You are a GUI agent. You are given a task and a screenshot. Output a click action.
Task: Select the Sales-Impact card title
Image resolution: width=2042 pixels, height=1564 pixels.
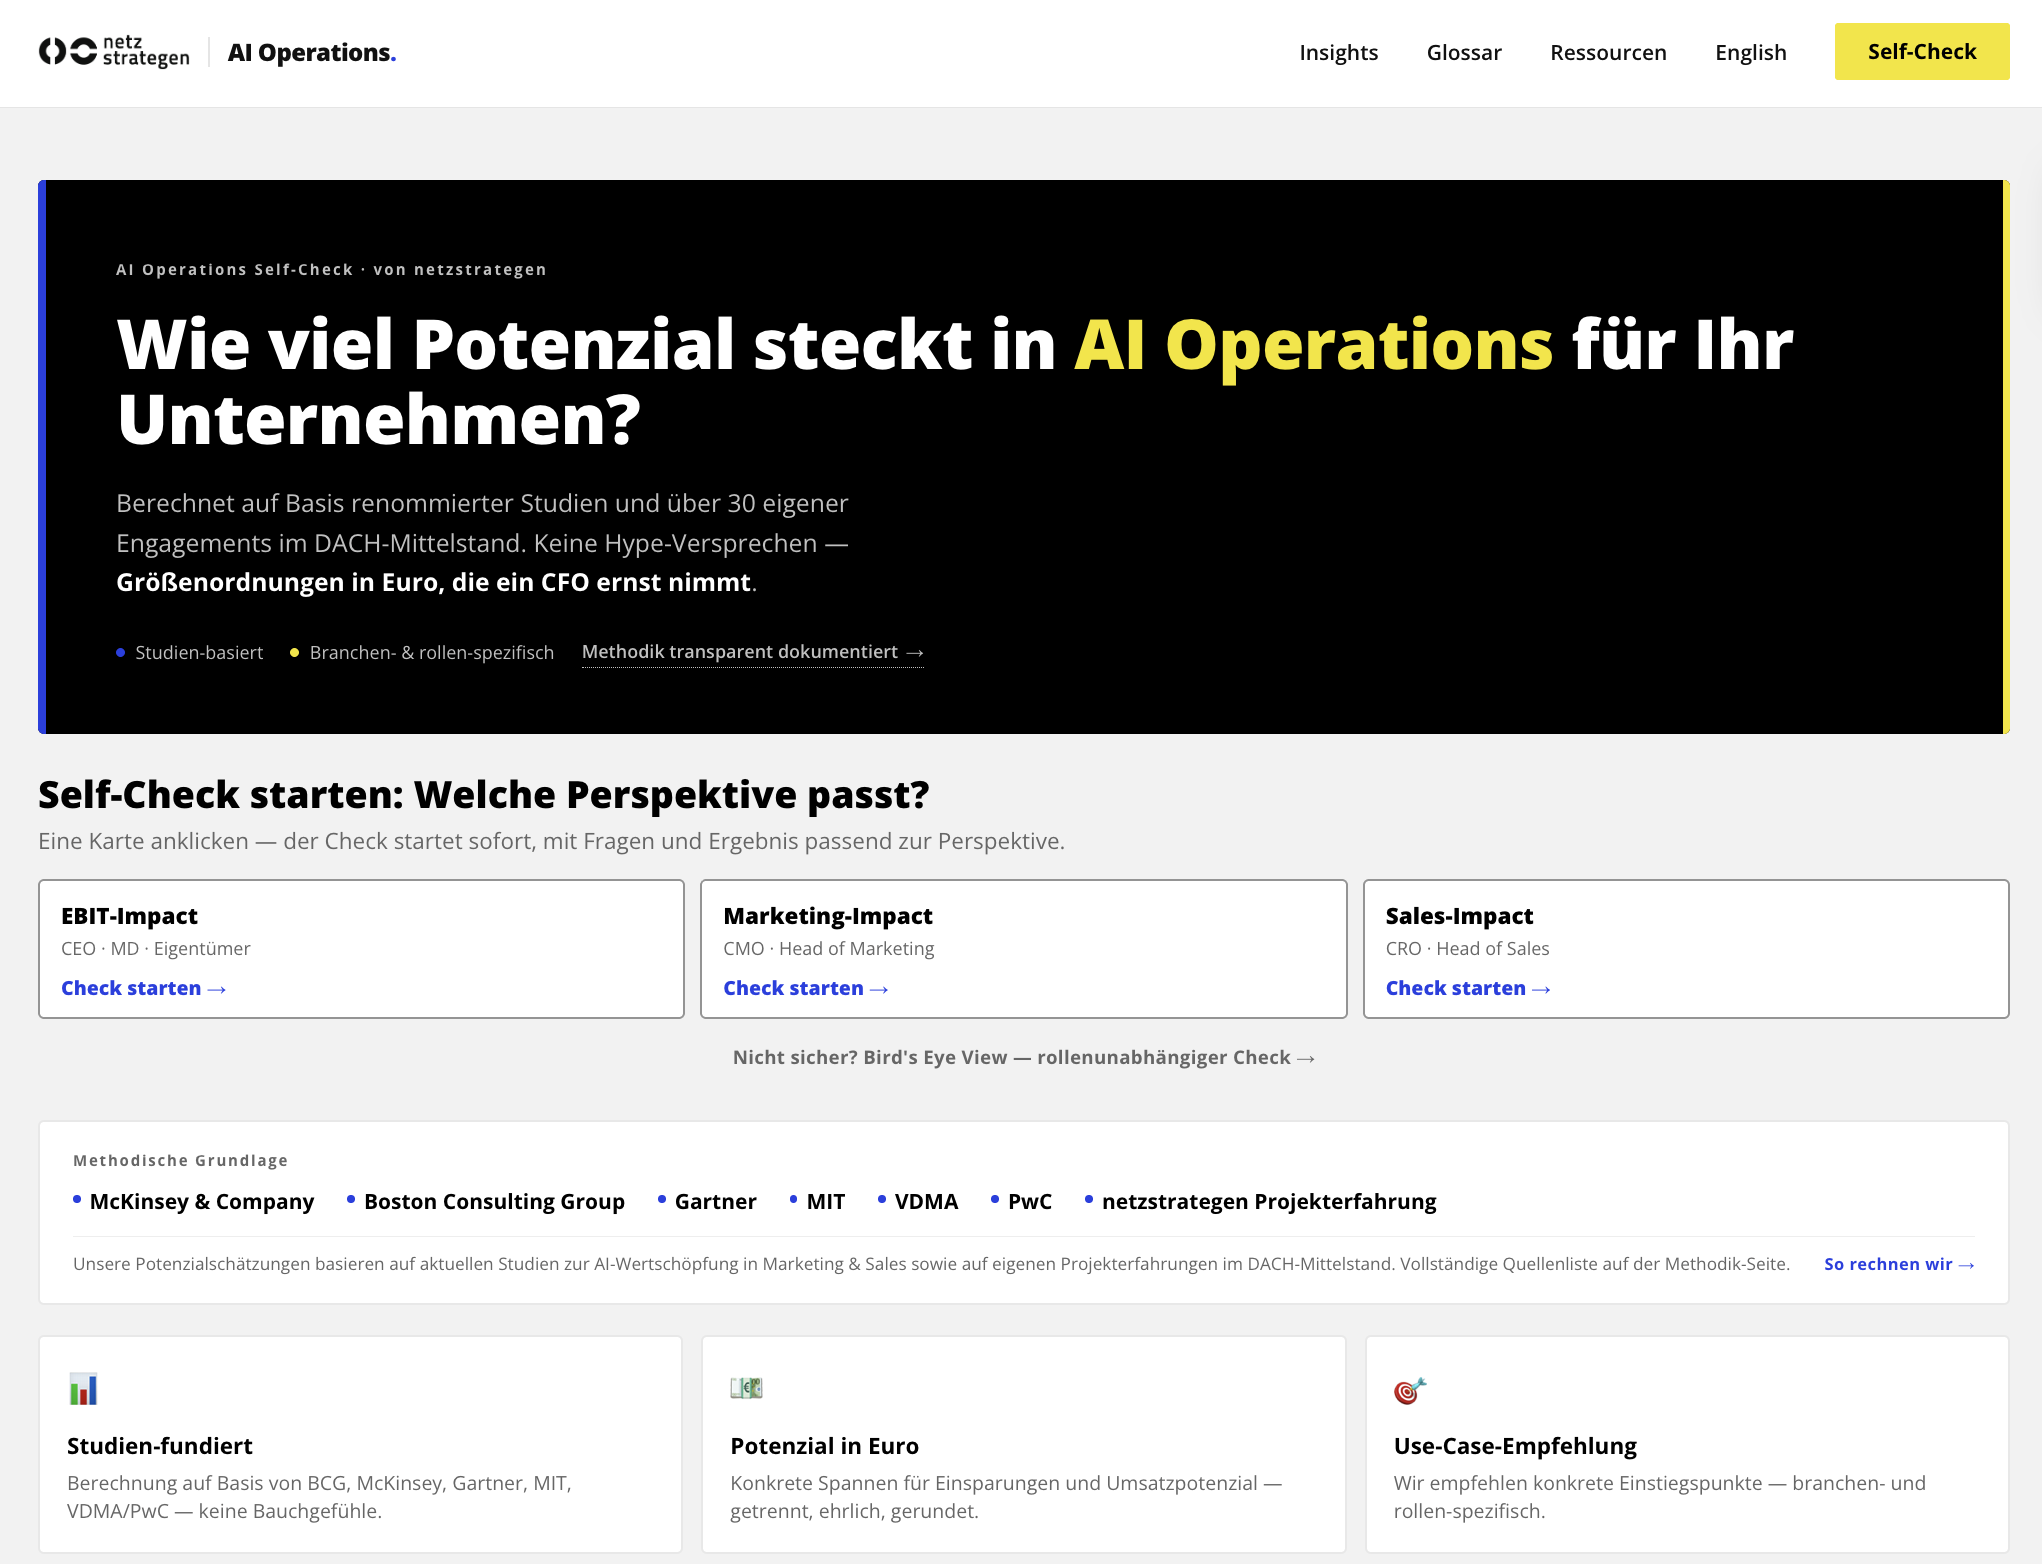pyautogui.click(x=1459, y=916)
